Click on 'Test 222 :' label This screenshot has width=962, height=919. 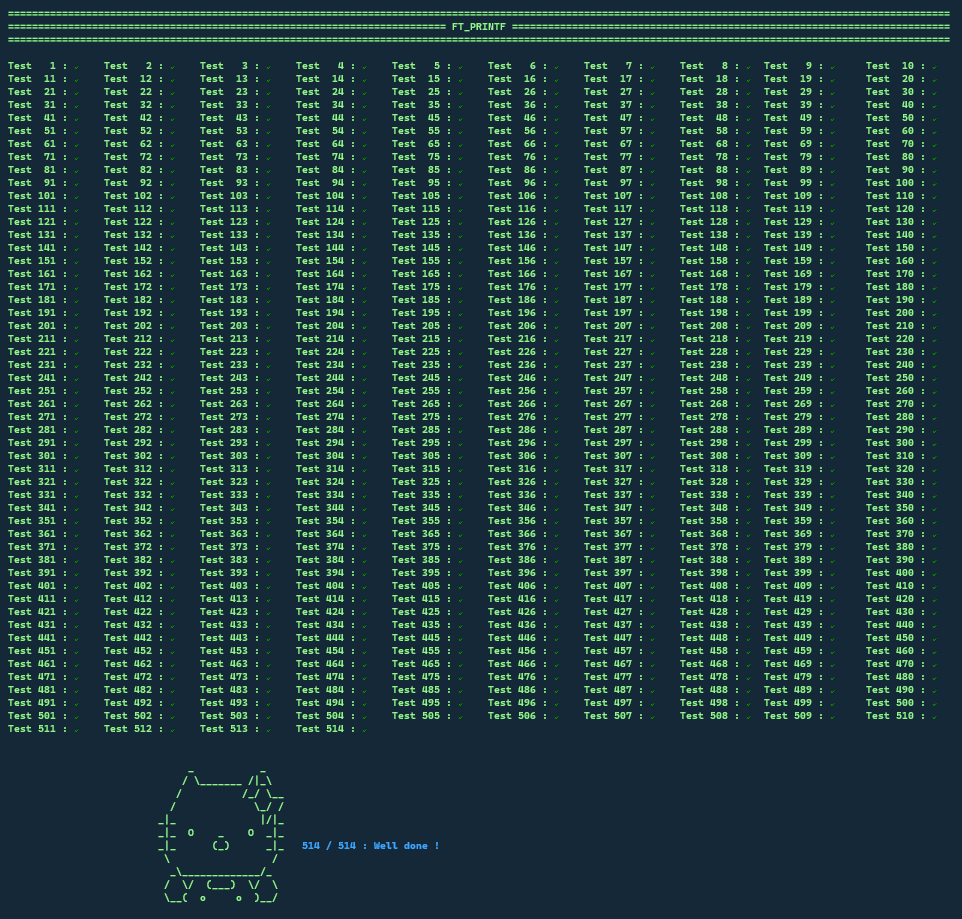point(133,352)
